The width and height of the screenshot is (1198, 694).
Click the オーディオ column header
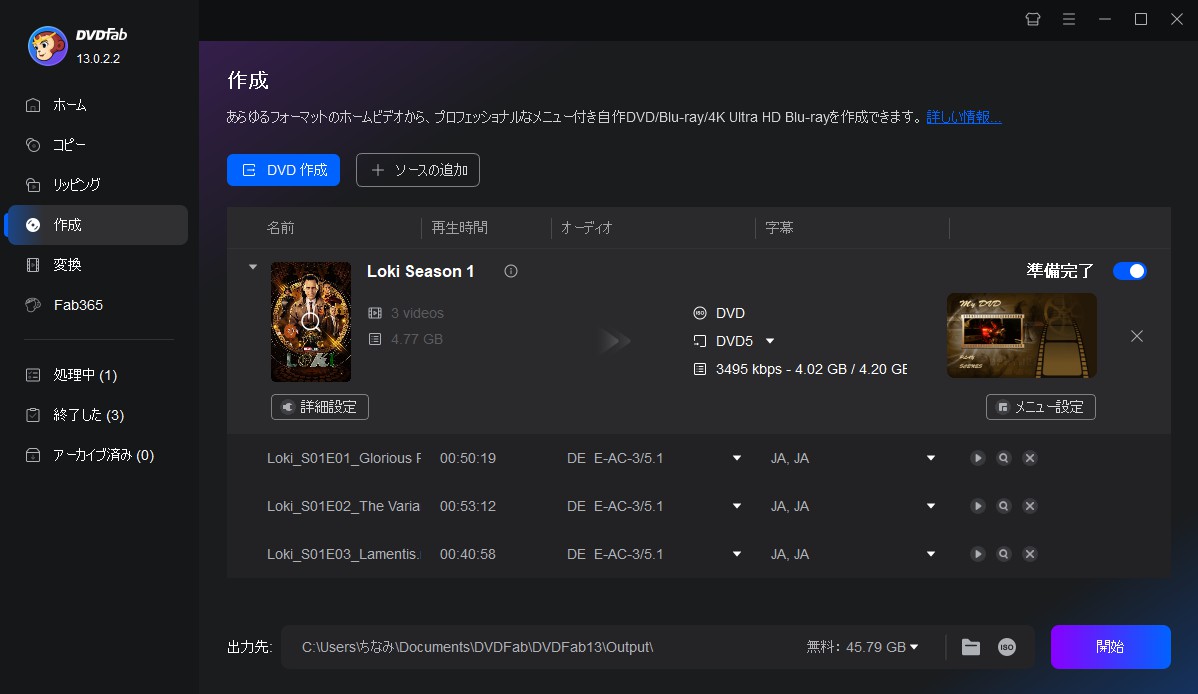tap(587, 228)
